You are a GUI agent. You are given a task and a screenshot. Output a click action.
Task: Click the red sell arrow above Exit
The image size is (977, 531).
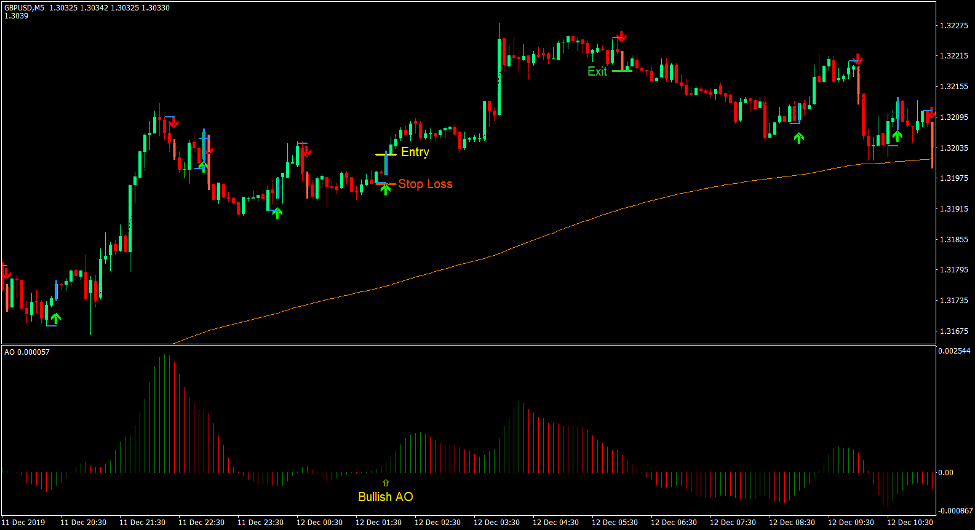pyautogui.click(x=621, y=38)
